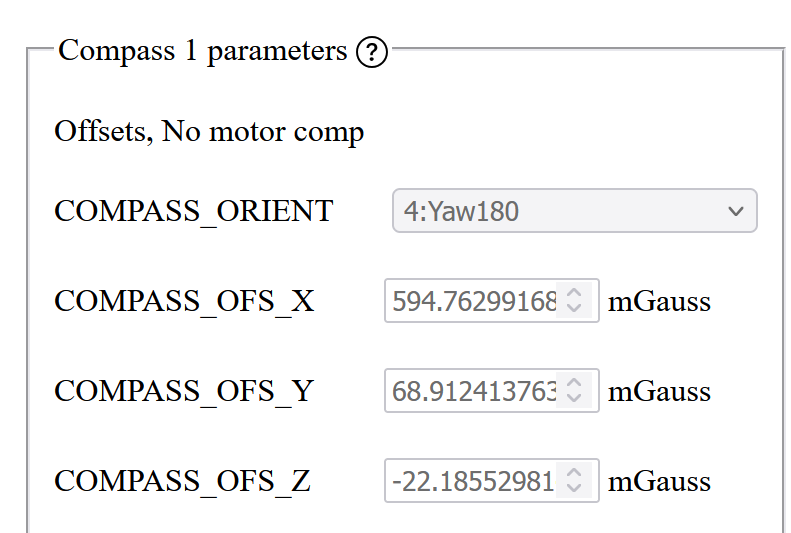Image resolution: width=791 pixels, height=533 pixels.
Task: Click the Compass 1 parameters legend title
Action: pyautogui.click(x=203, y=51)
